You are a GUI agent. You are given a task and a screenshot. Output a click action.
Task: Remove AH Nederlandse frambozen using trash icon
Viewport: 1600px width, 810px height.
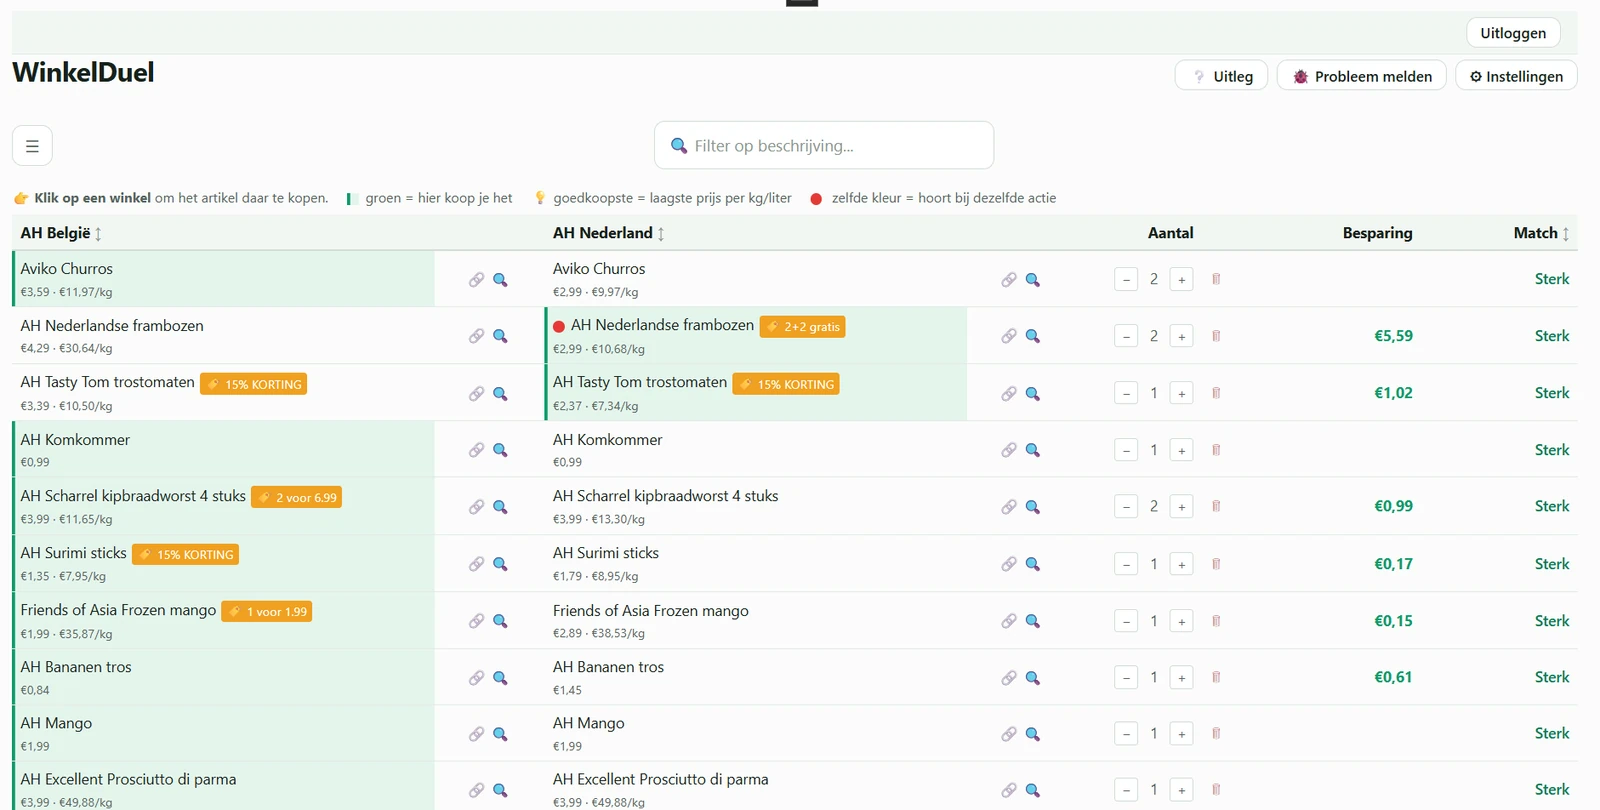pos(1216,336)
